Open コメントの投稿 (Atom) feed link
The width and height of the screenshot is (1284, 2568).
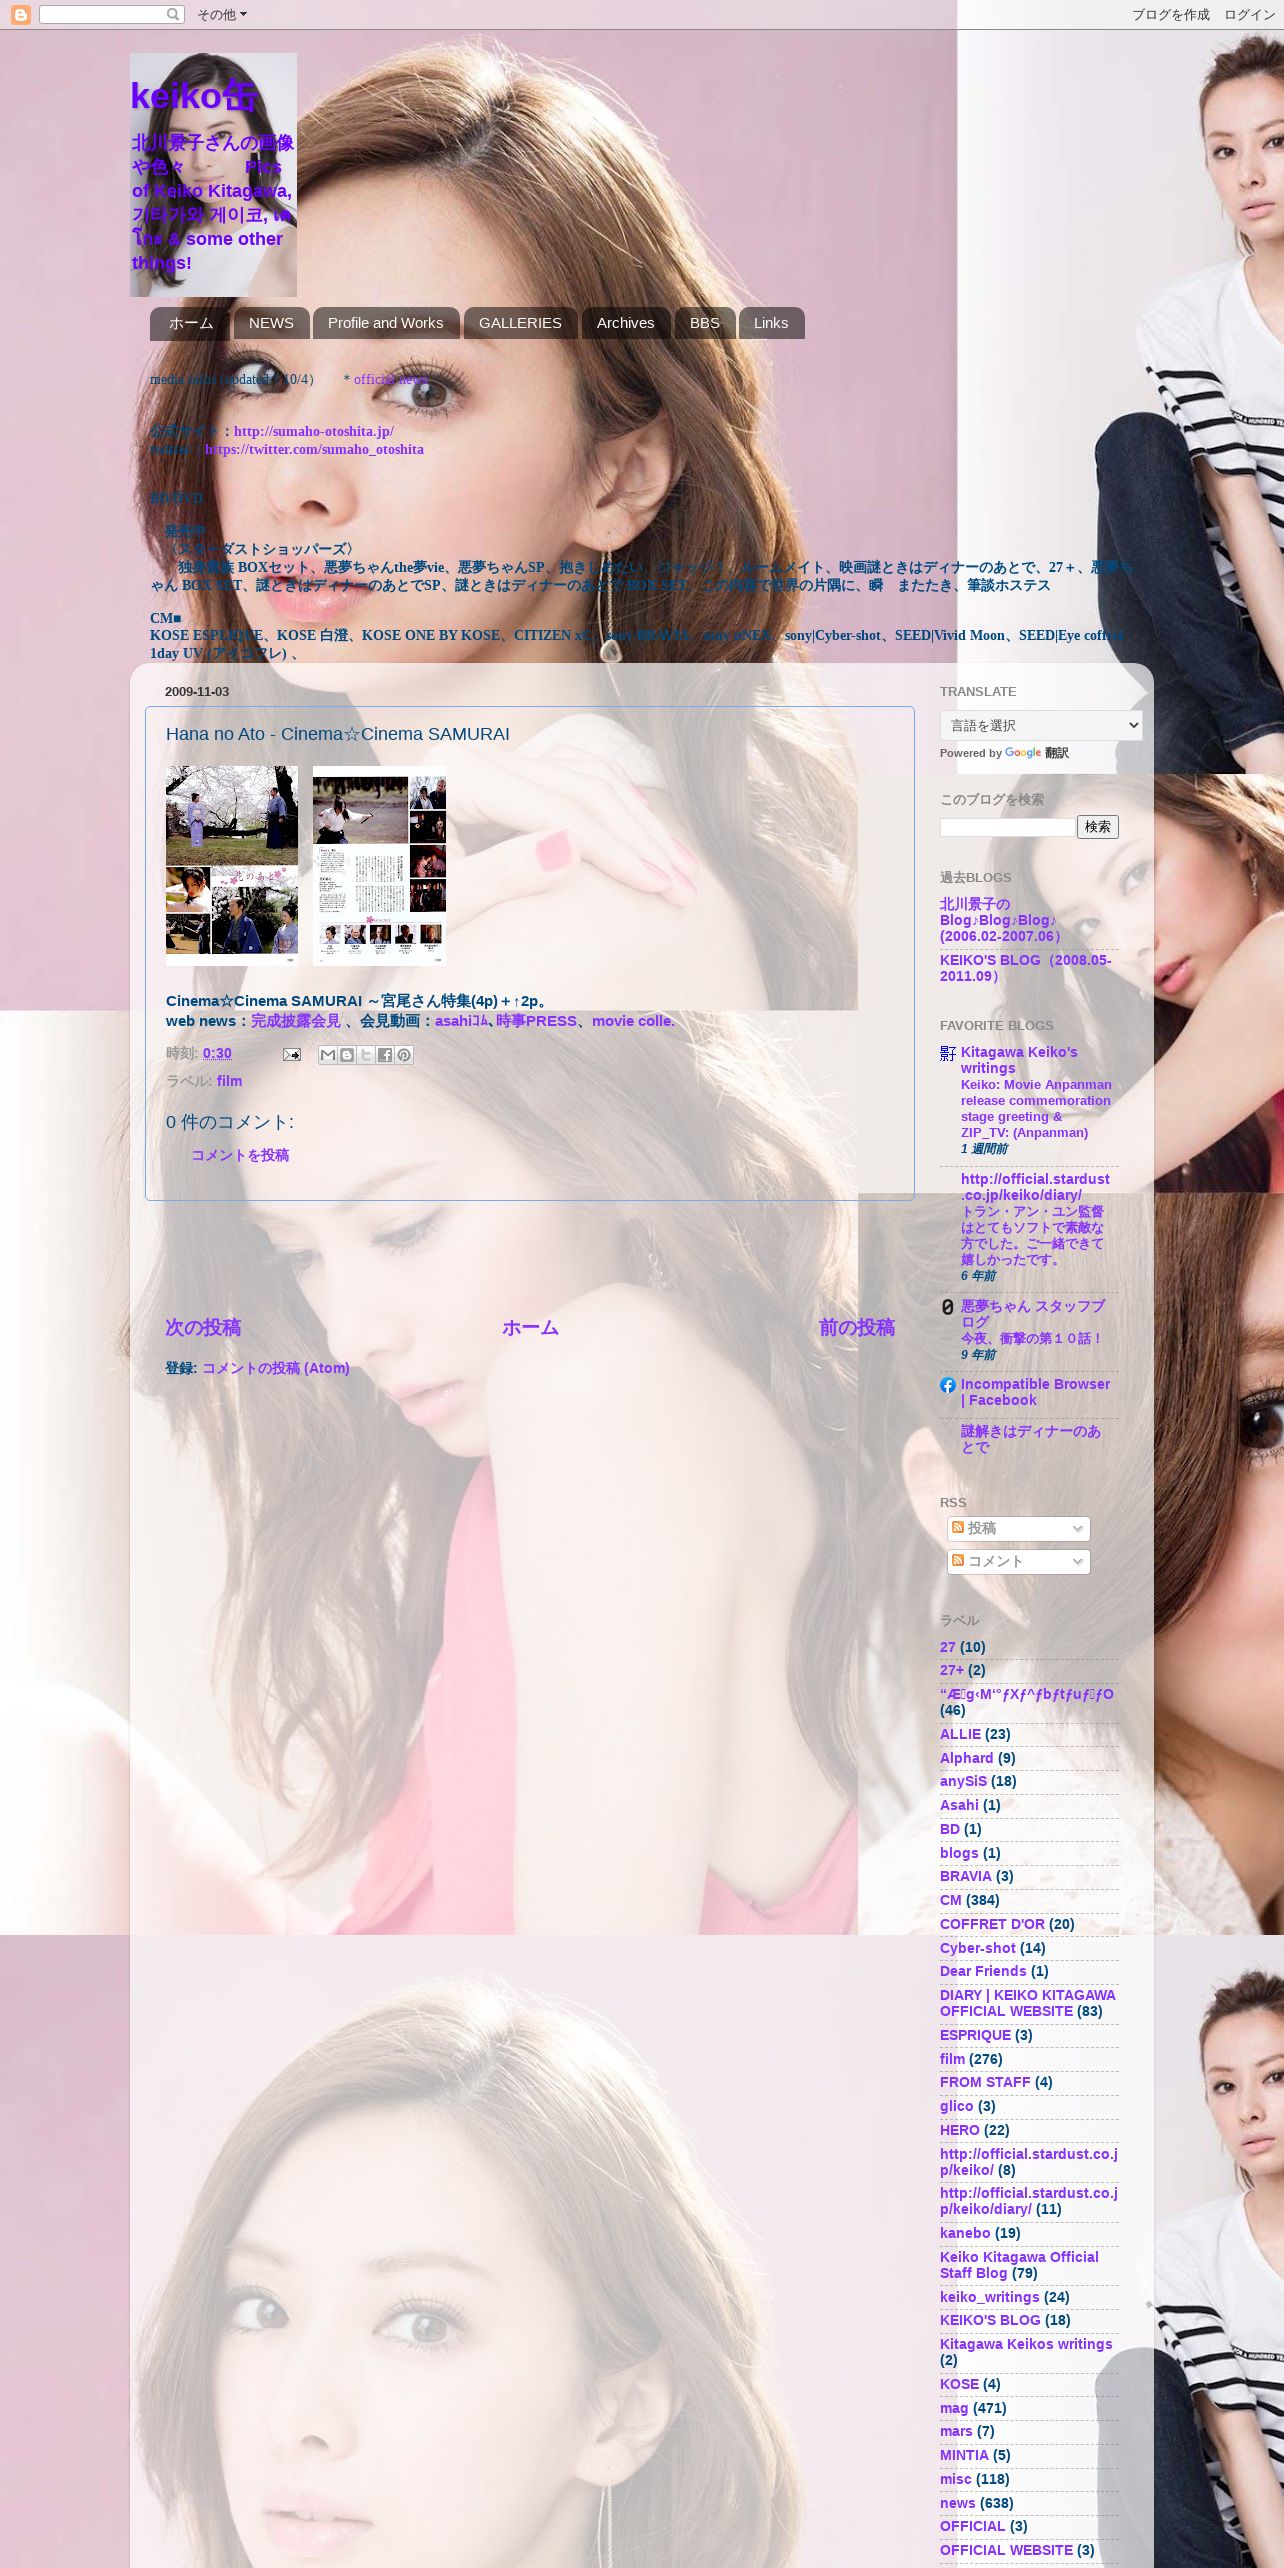(276, 1368)
